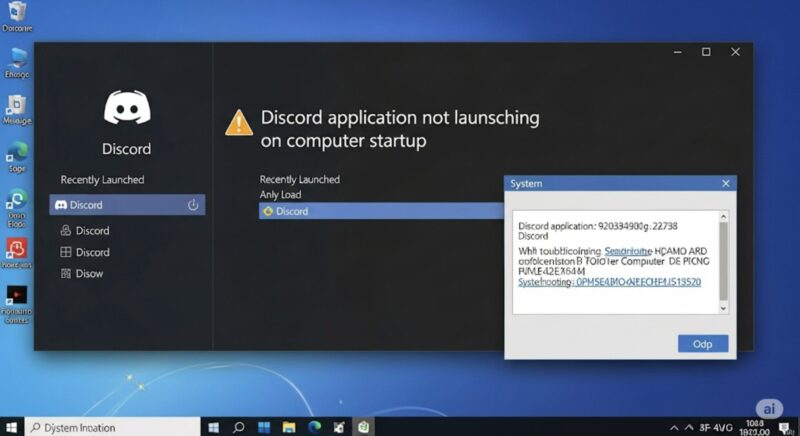The height and width of the screenshot is (436, 800).
Task: Click the blue Windows 11 icon on the taskbar
Action: coord(264,427)
